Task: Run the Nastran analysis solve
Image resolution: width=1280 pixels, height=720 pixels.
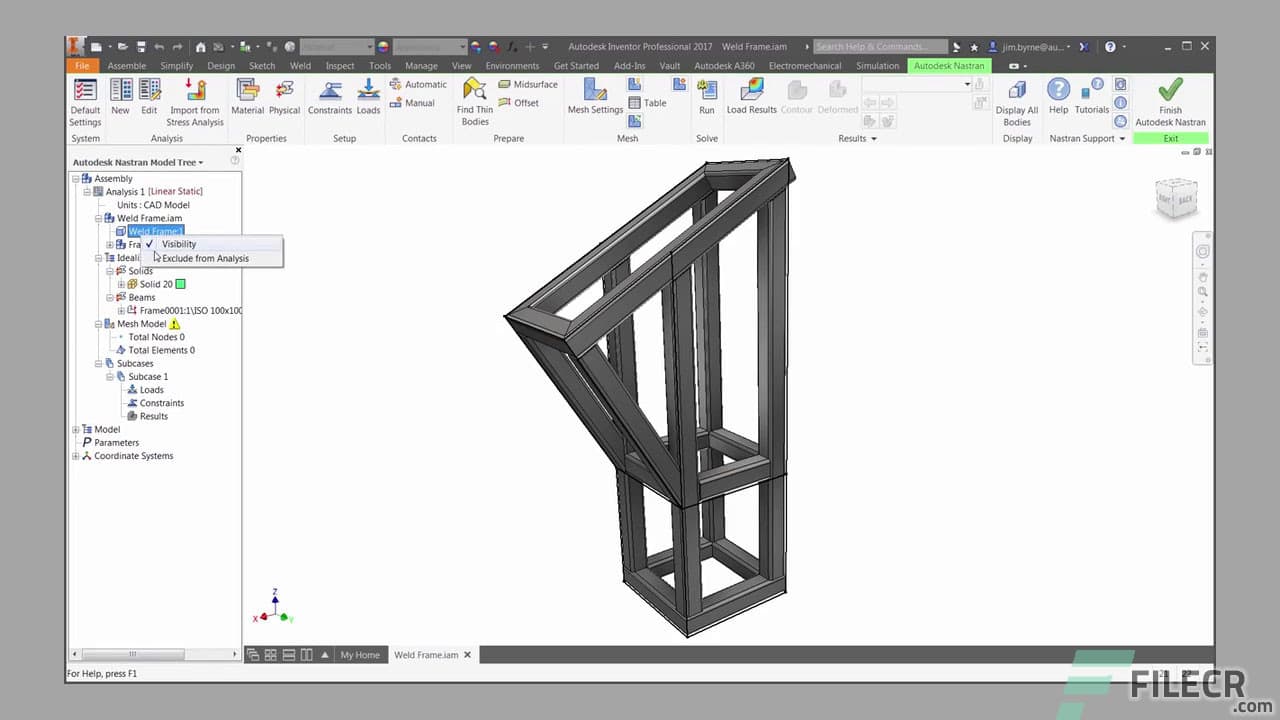Action: (707, 97)
